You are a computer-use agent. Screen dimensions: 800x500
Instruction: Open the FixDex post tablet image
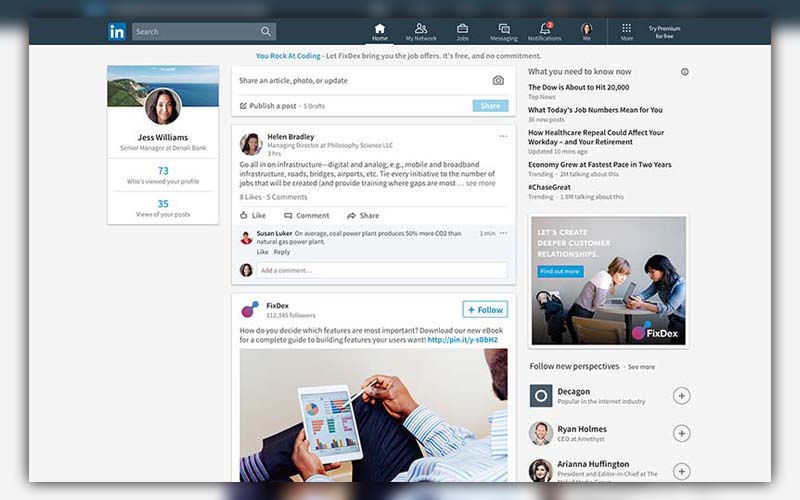click(373, 415)
